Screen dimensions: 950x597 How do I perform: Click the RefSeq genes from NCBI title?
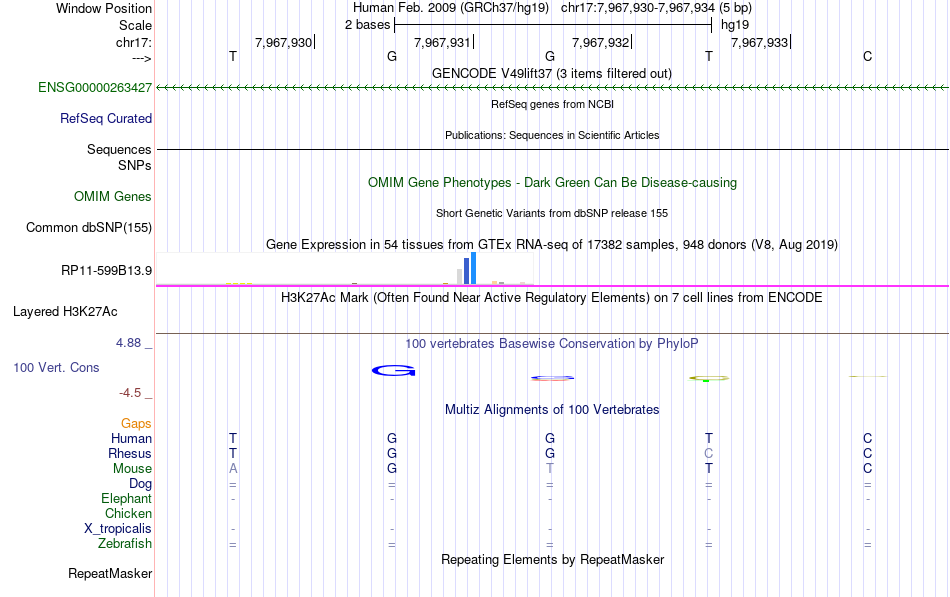[553, 105]
